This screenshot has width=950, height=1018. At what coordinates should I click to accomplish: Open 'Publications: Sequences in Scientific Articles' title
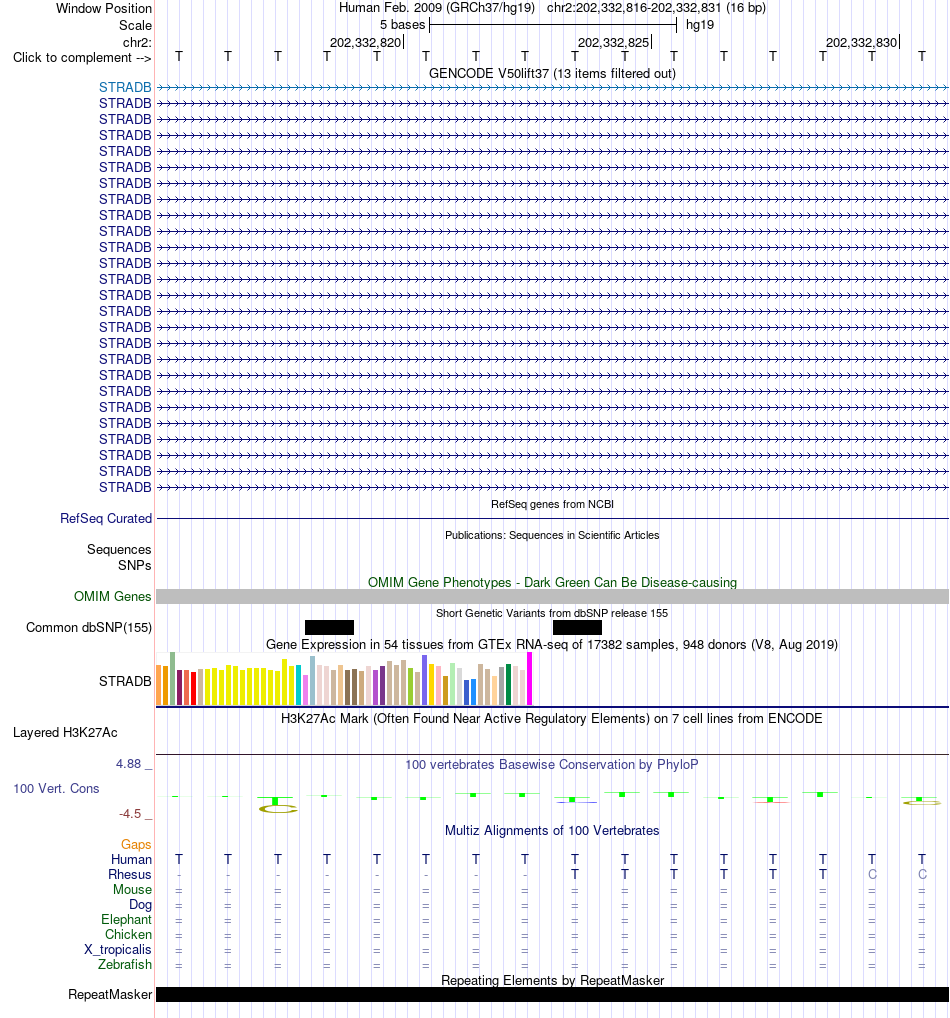[x=552, y=535]
